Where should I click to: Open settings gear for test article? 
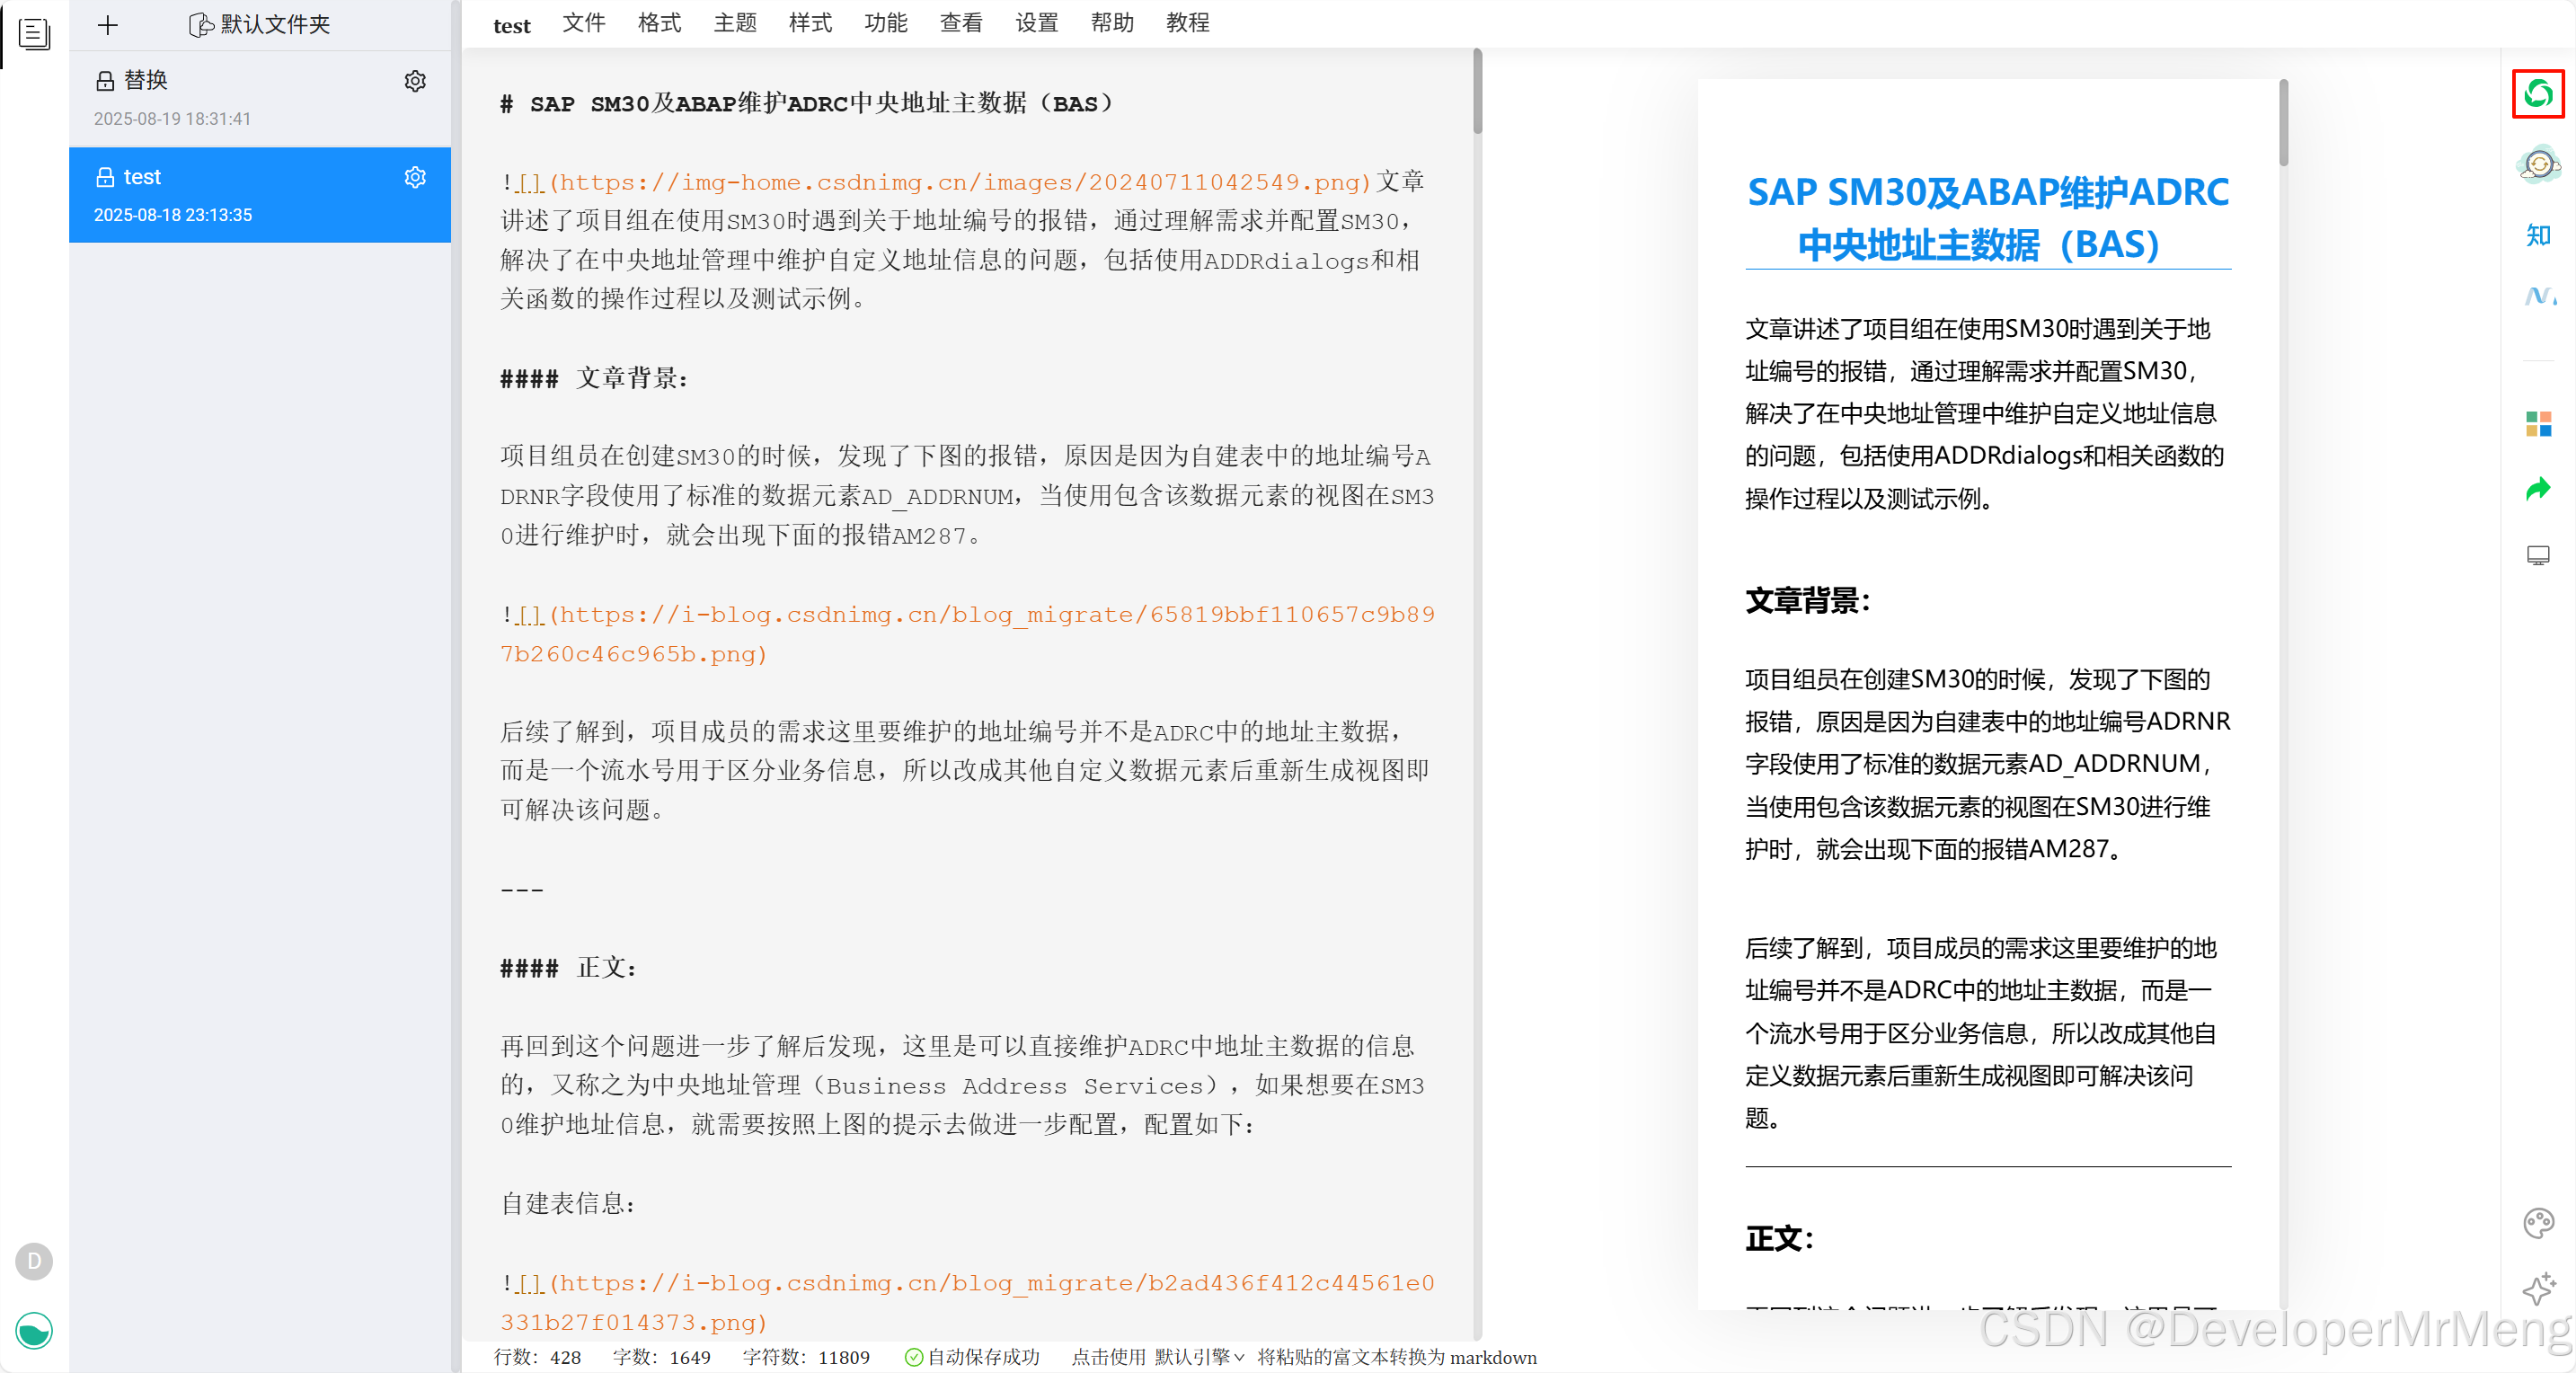pyautogui.click(x=415, y=177)
